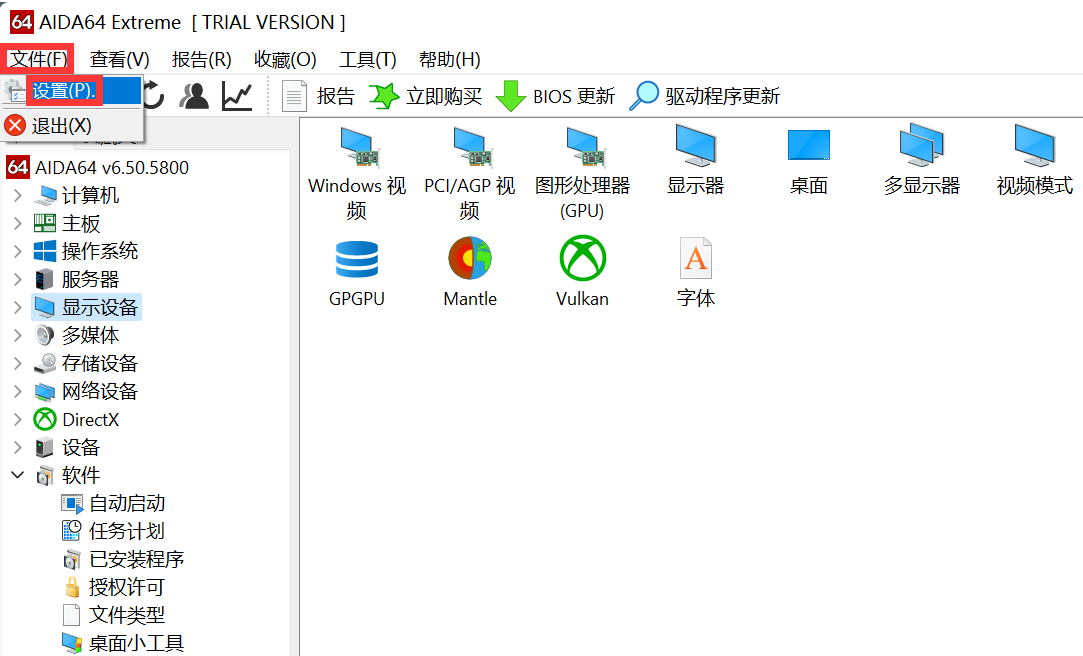Click the BIOS 更新 button

point(556,96)
